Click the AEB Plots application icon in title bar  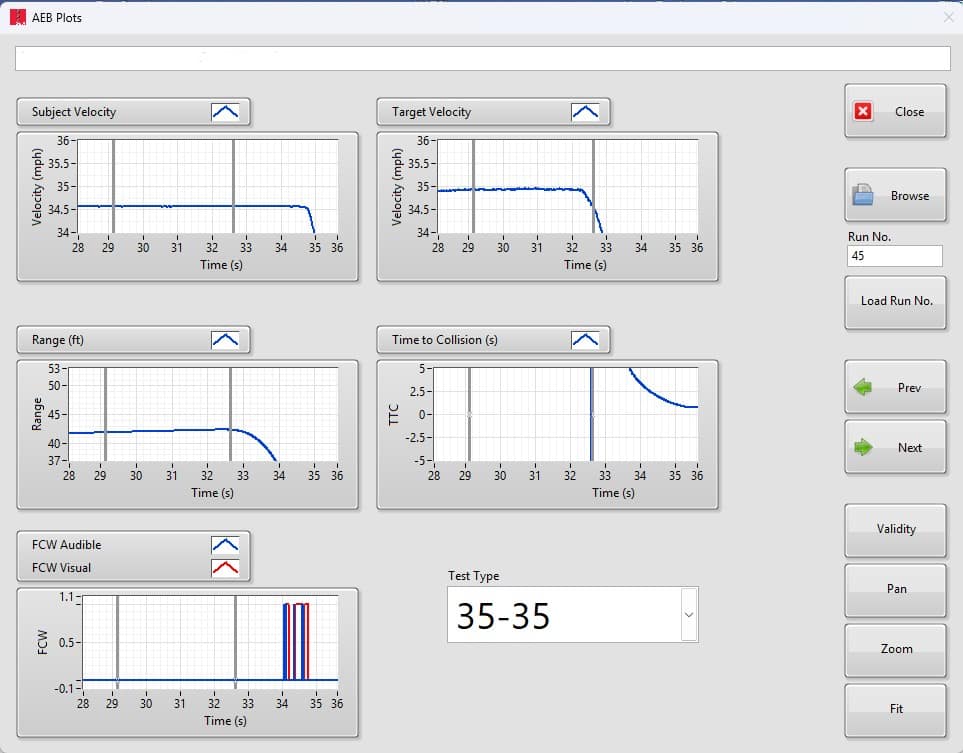pos(18,17)
